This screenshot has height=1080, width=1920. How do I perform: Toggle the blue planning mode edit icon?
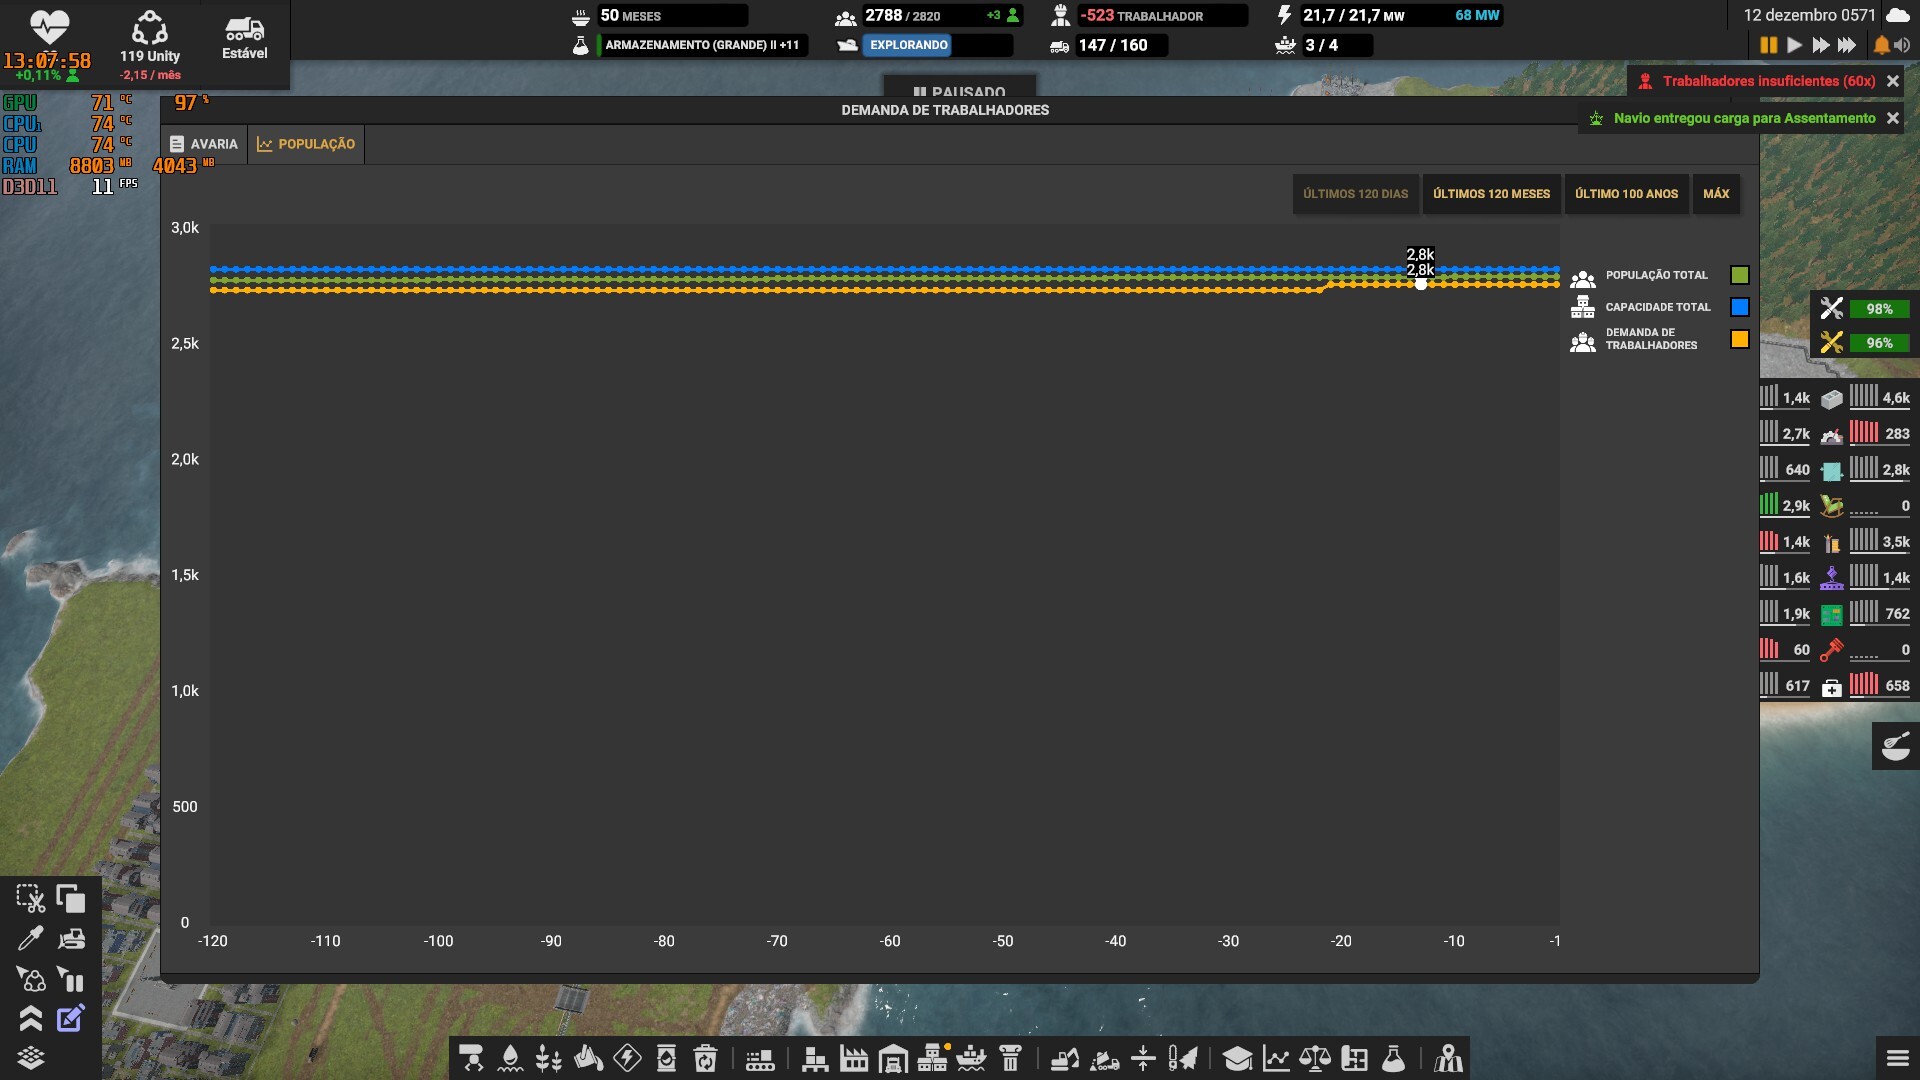pyautogui.click(x=71, y=1018)
